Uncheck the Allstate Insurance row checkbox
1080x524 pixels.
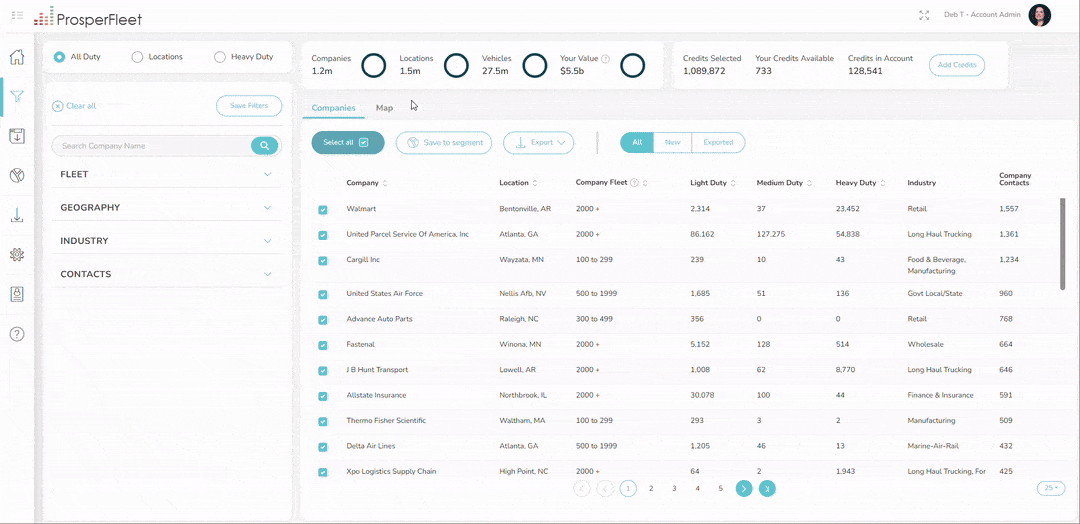click(323, 396)
